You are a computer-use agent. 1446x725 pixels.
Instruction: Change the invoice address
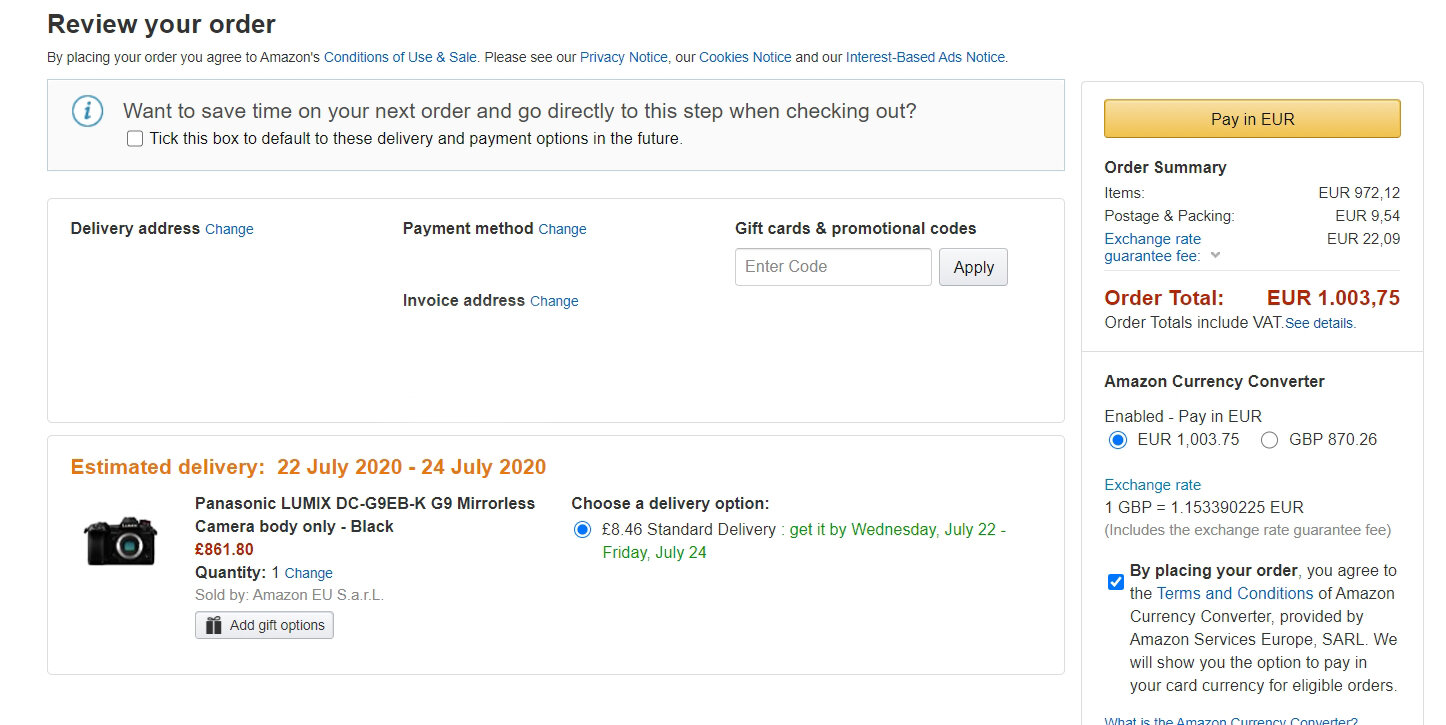(554, 301)
